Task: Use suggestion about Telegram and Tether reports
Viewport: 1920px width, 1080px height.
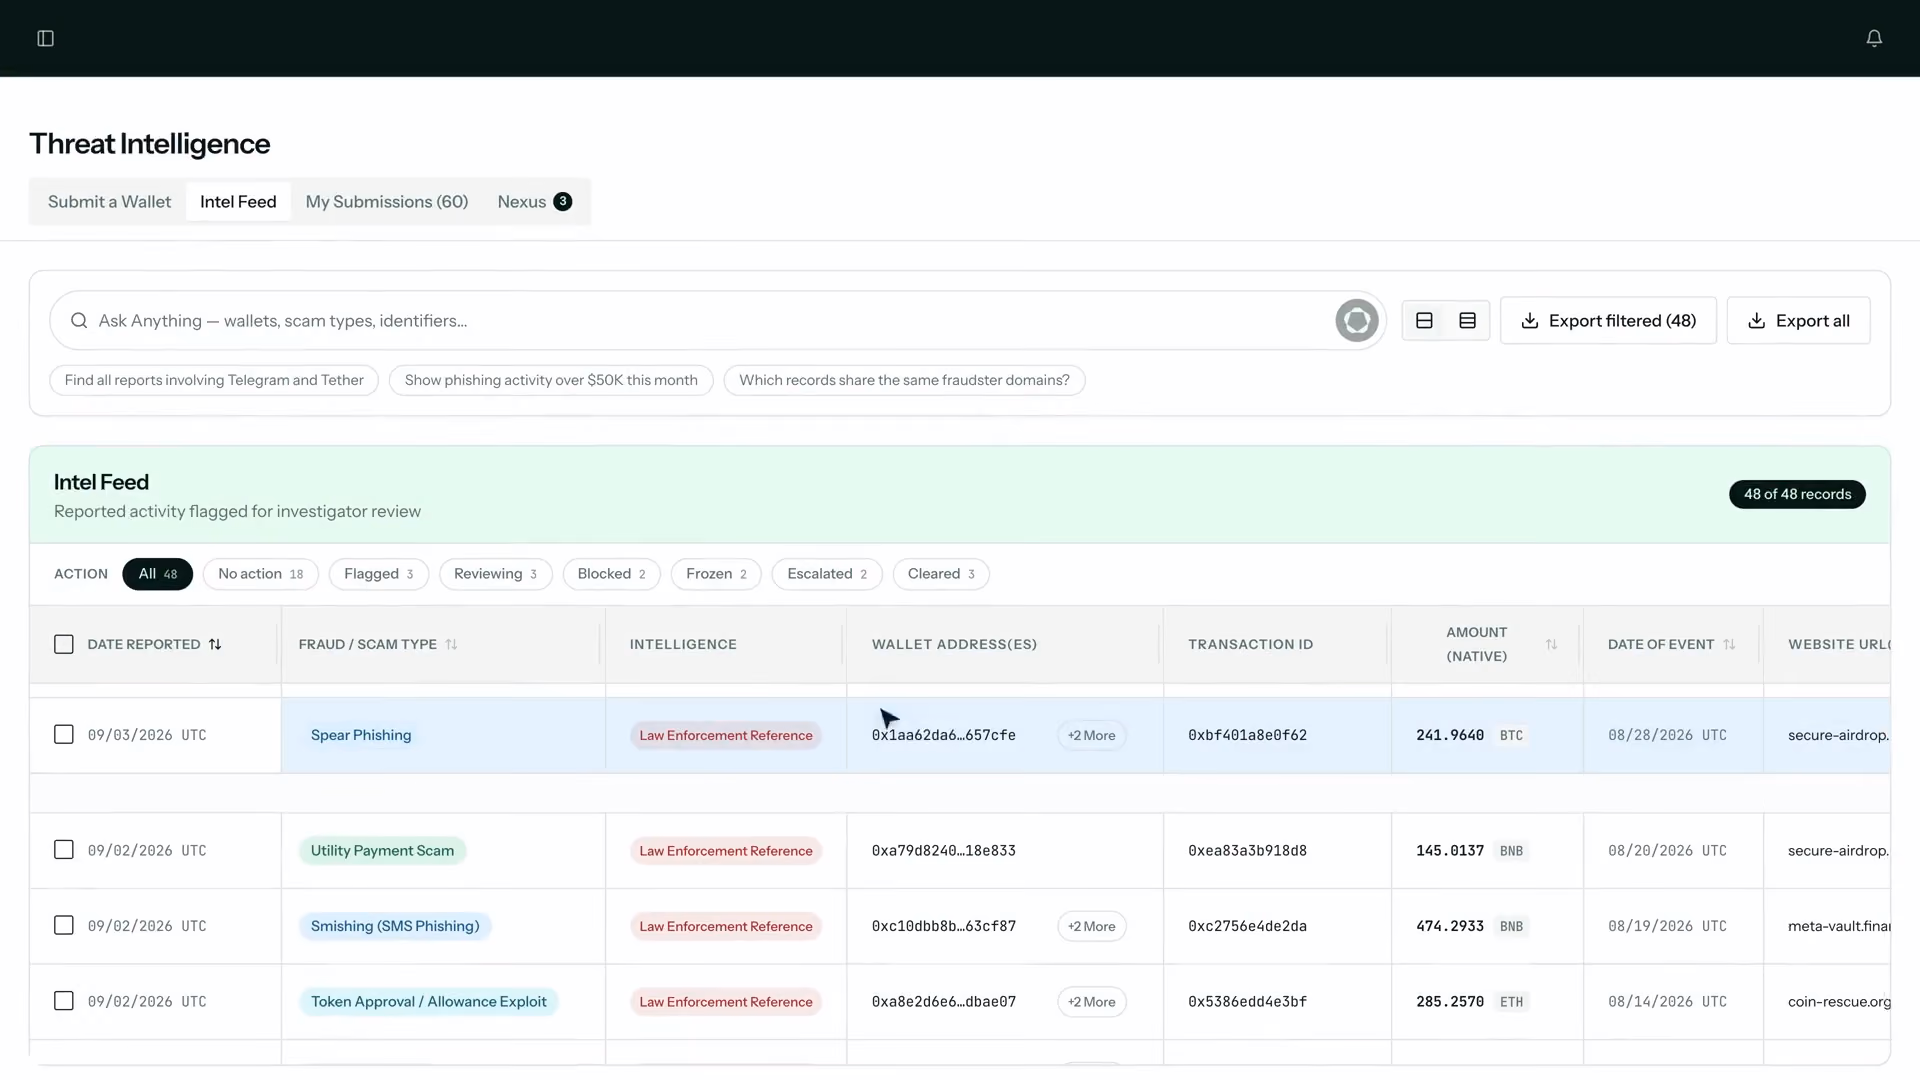Action: pyautogui.click(x=214, y=381)
